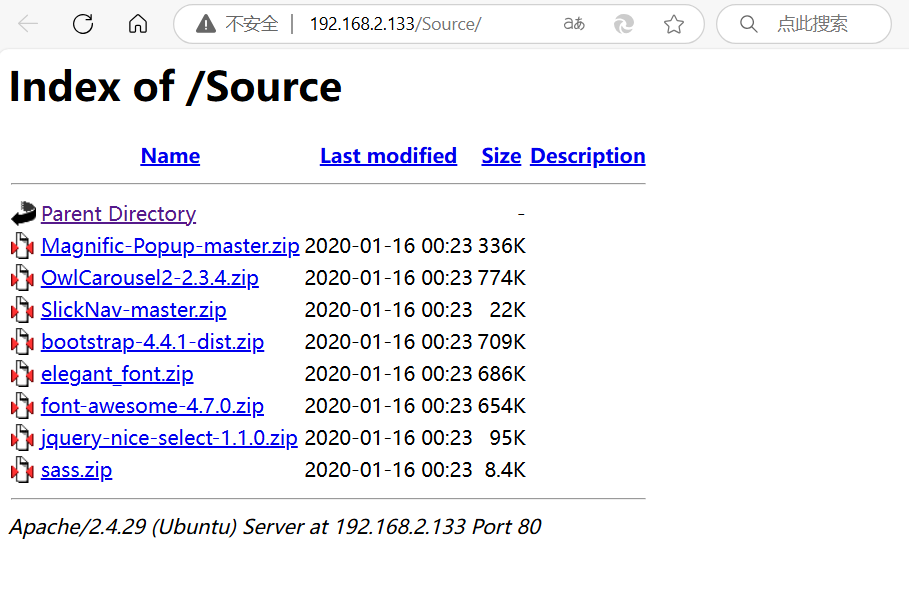Click archive icon beside font-awesome-4.7.0.zip
Screen dimensions: 909x590
click(x=23, y=406)
